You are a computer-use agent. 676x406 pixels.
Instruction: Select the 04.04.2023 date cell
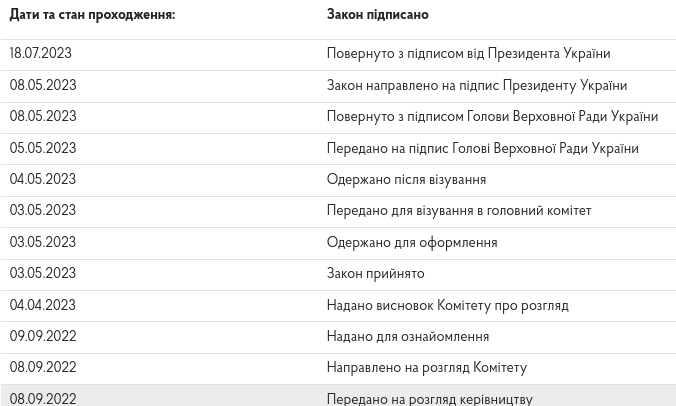43,306
